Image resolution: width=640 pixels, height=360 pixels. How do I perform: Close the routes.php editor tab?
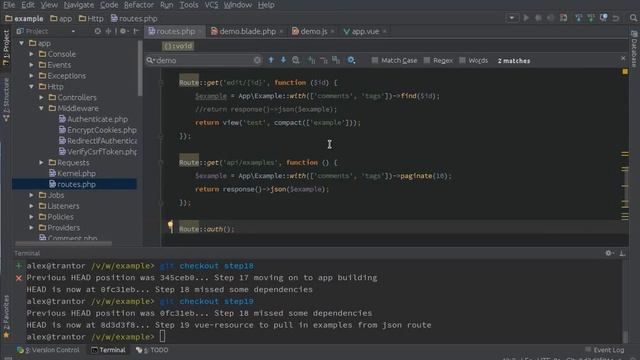[x=200, y=31]
